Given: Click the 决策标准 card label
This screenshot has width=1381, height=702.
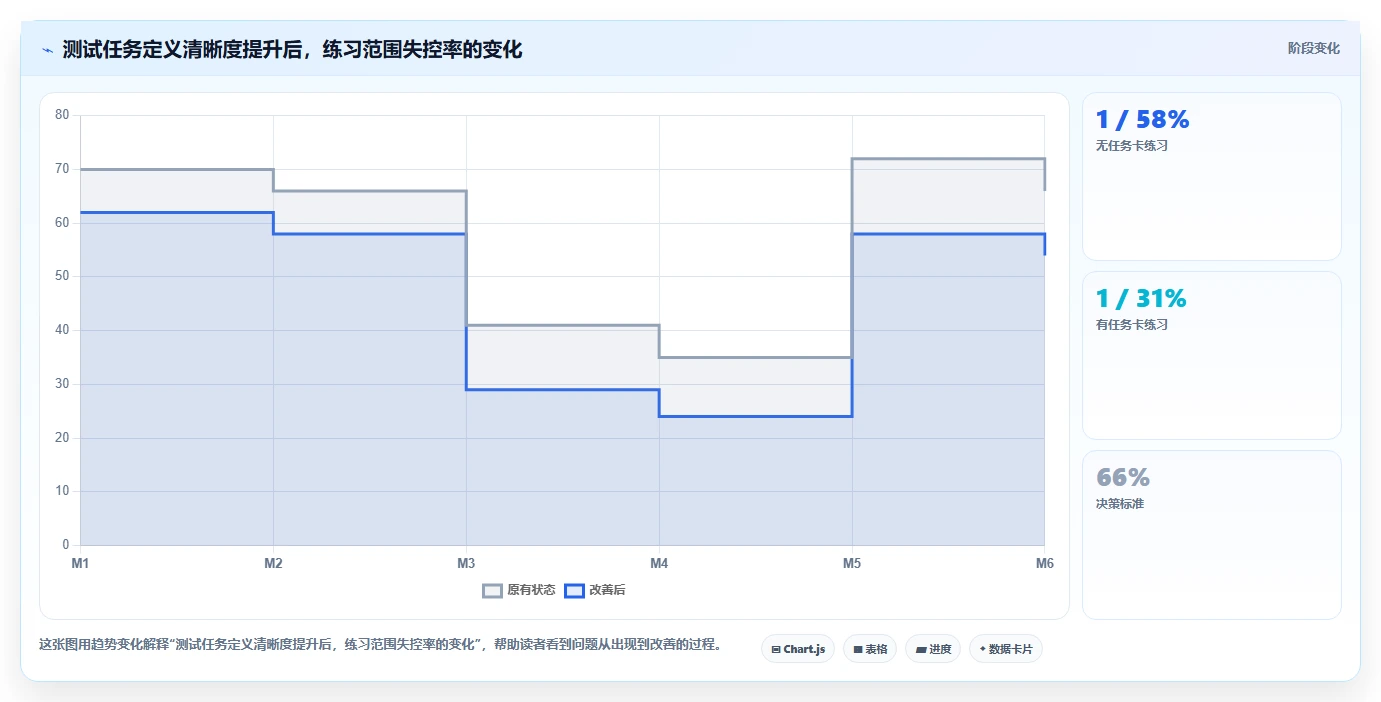Looking at the screenshot, I should tap(1120, 504).
